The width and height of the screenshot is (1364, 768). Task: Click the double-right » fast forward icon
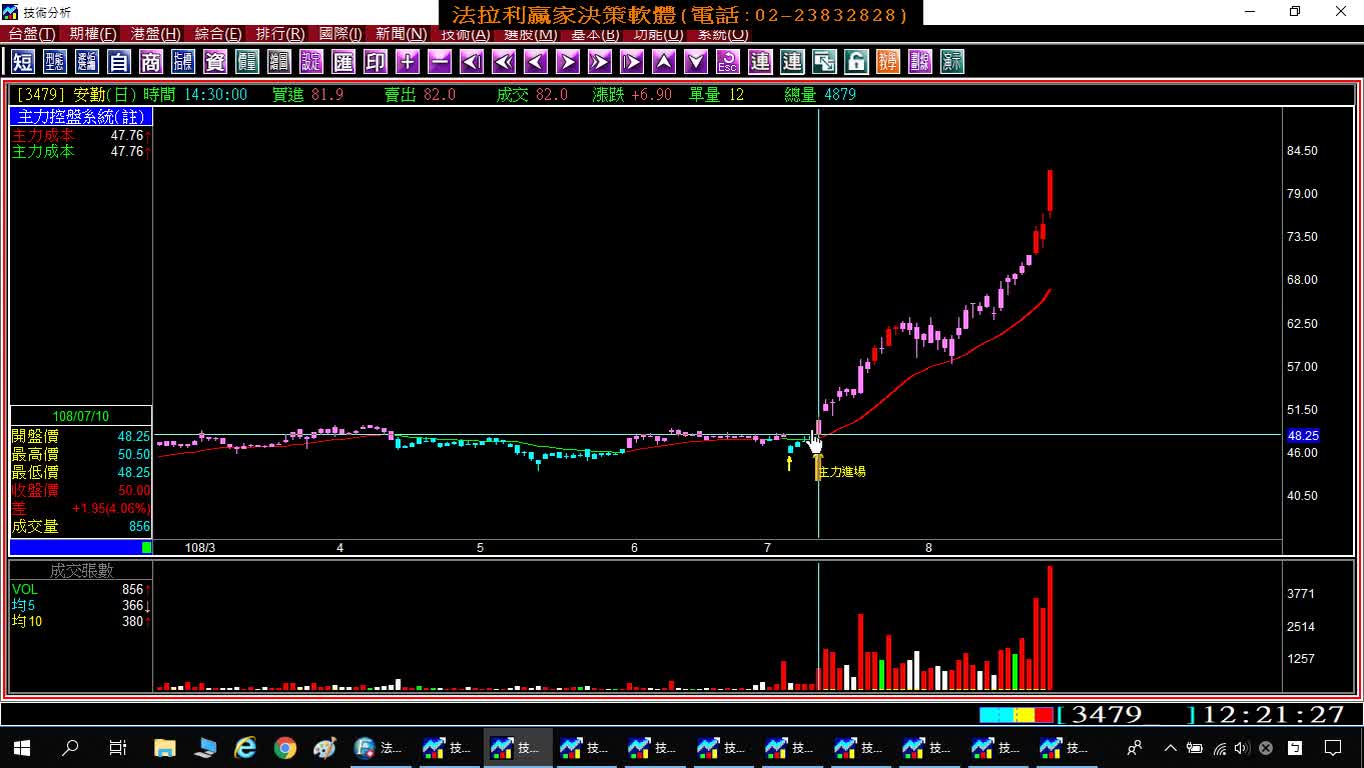[x=599, y=62]
